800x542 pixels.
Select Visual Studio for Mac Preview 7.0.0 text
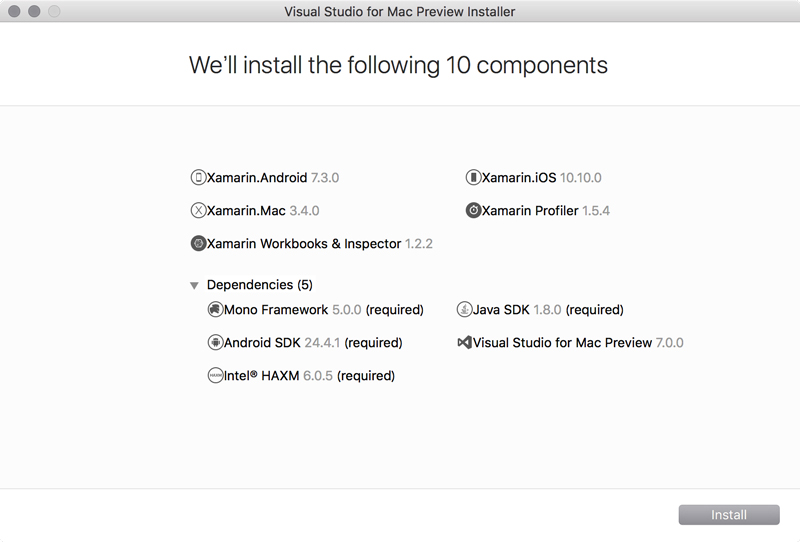click(x=578, y=342)
